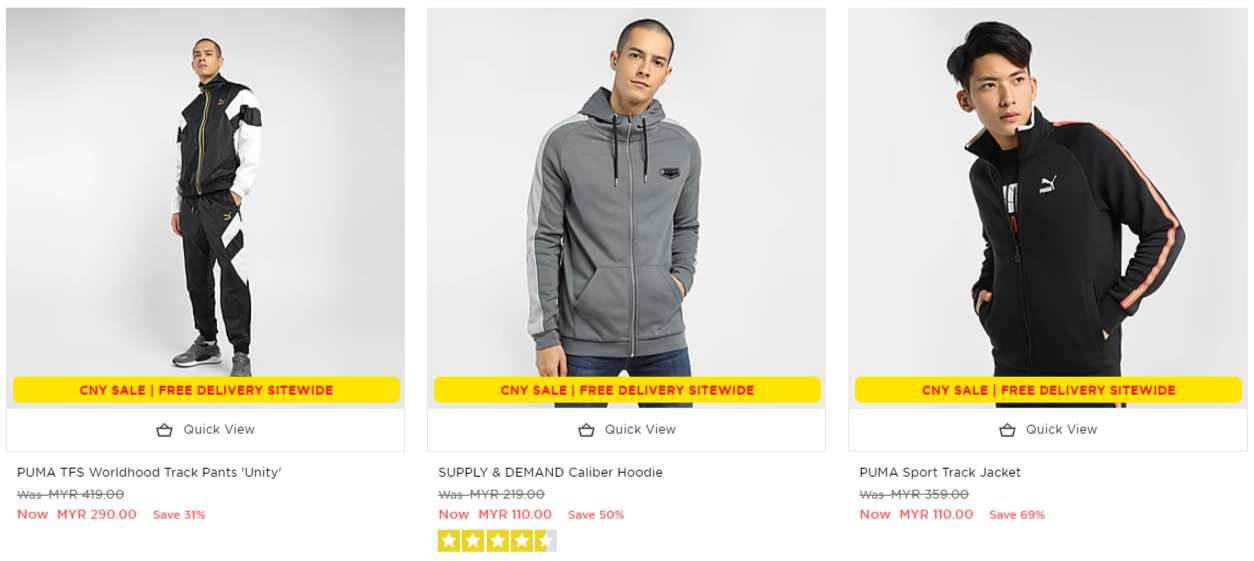Open Quick View for SUPPLY & DEMAND Hoodie
The width and height of the screenshot is (1254, 561).
(639, 430)
